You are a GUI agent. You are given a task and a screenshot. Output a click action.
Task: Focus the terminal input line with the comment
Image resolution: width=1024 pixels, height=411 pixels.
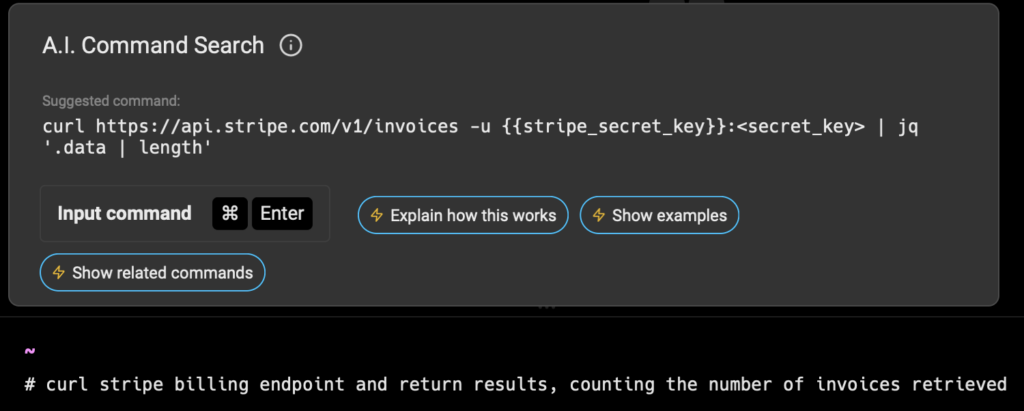[515, 384]
